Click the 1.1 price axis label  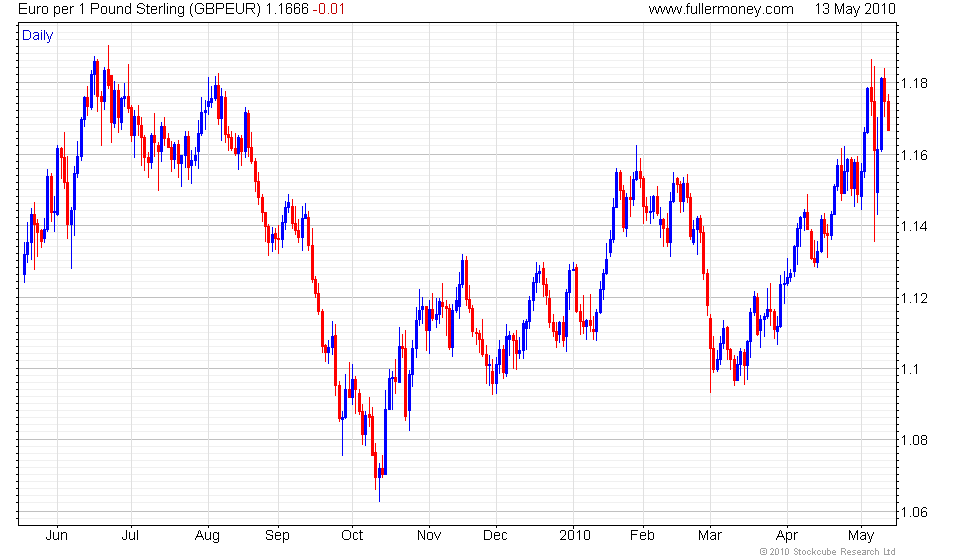tap(910, 369)
